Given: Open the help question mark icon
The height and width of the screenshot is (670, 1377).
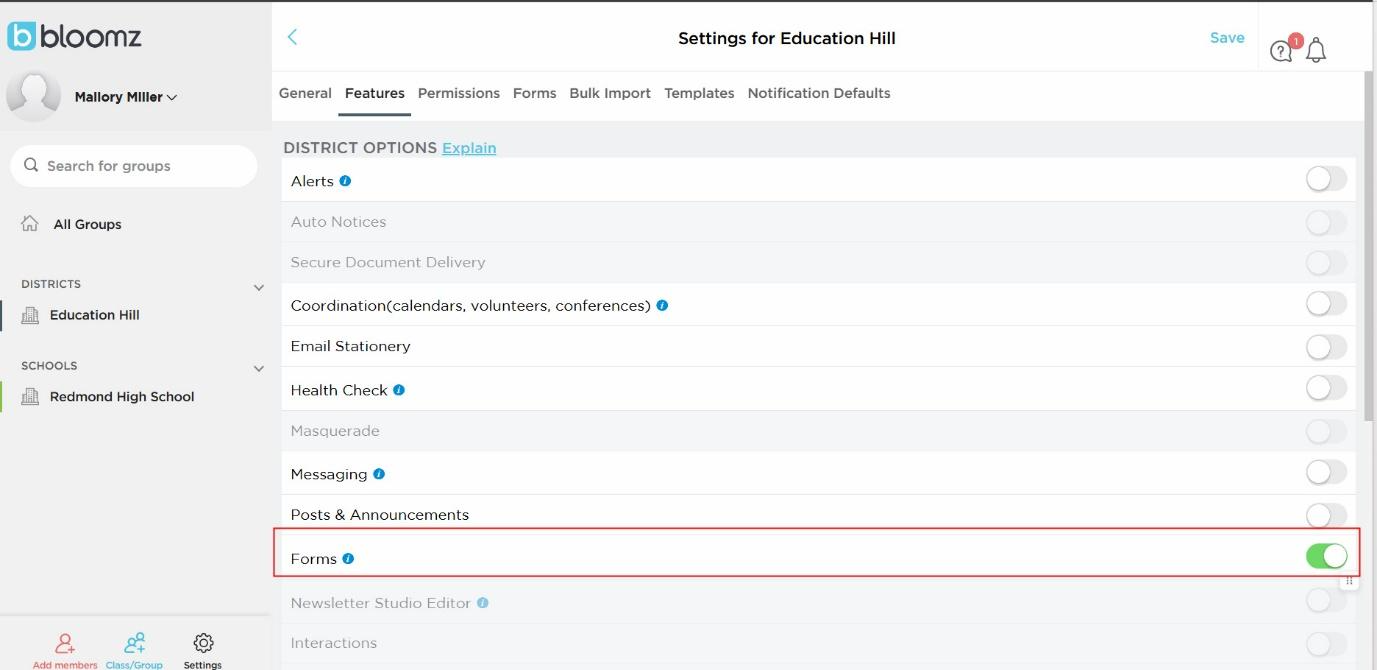Looking at the screenshot, I should [x=1280, y=52].
